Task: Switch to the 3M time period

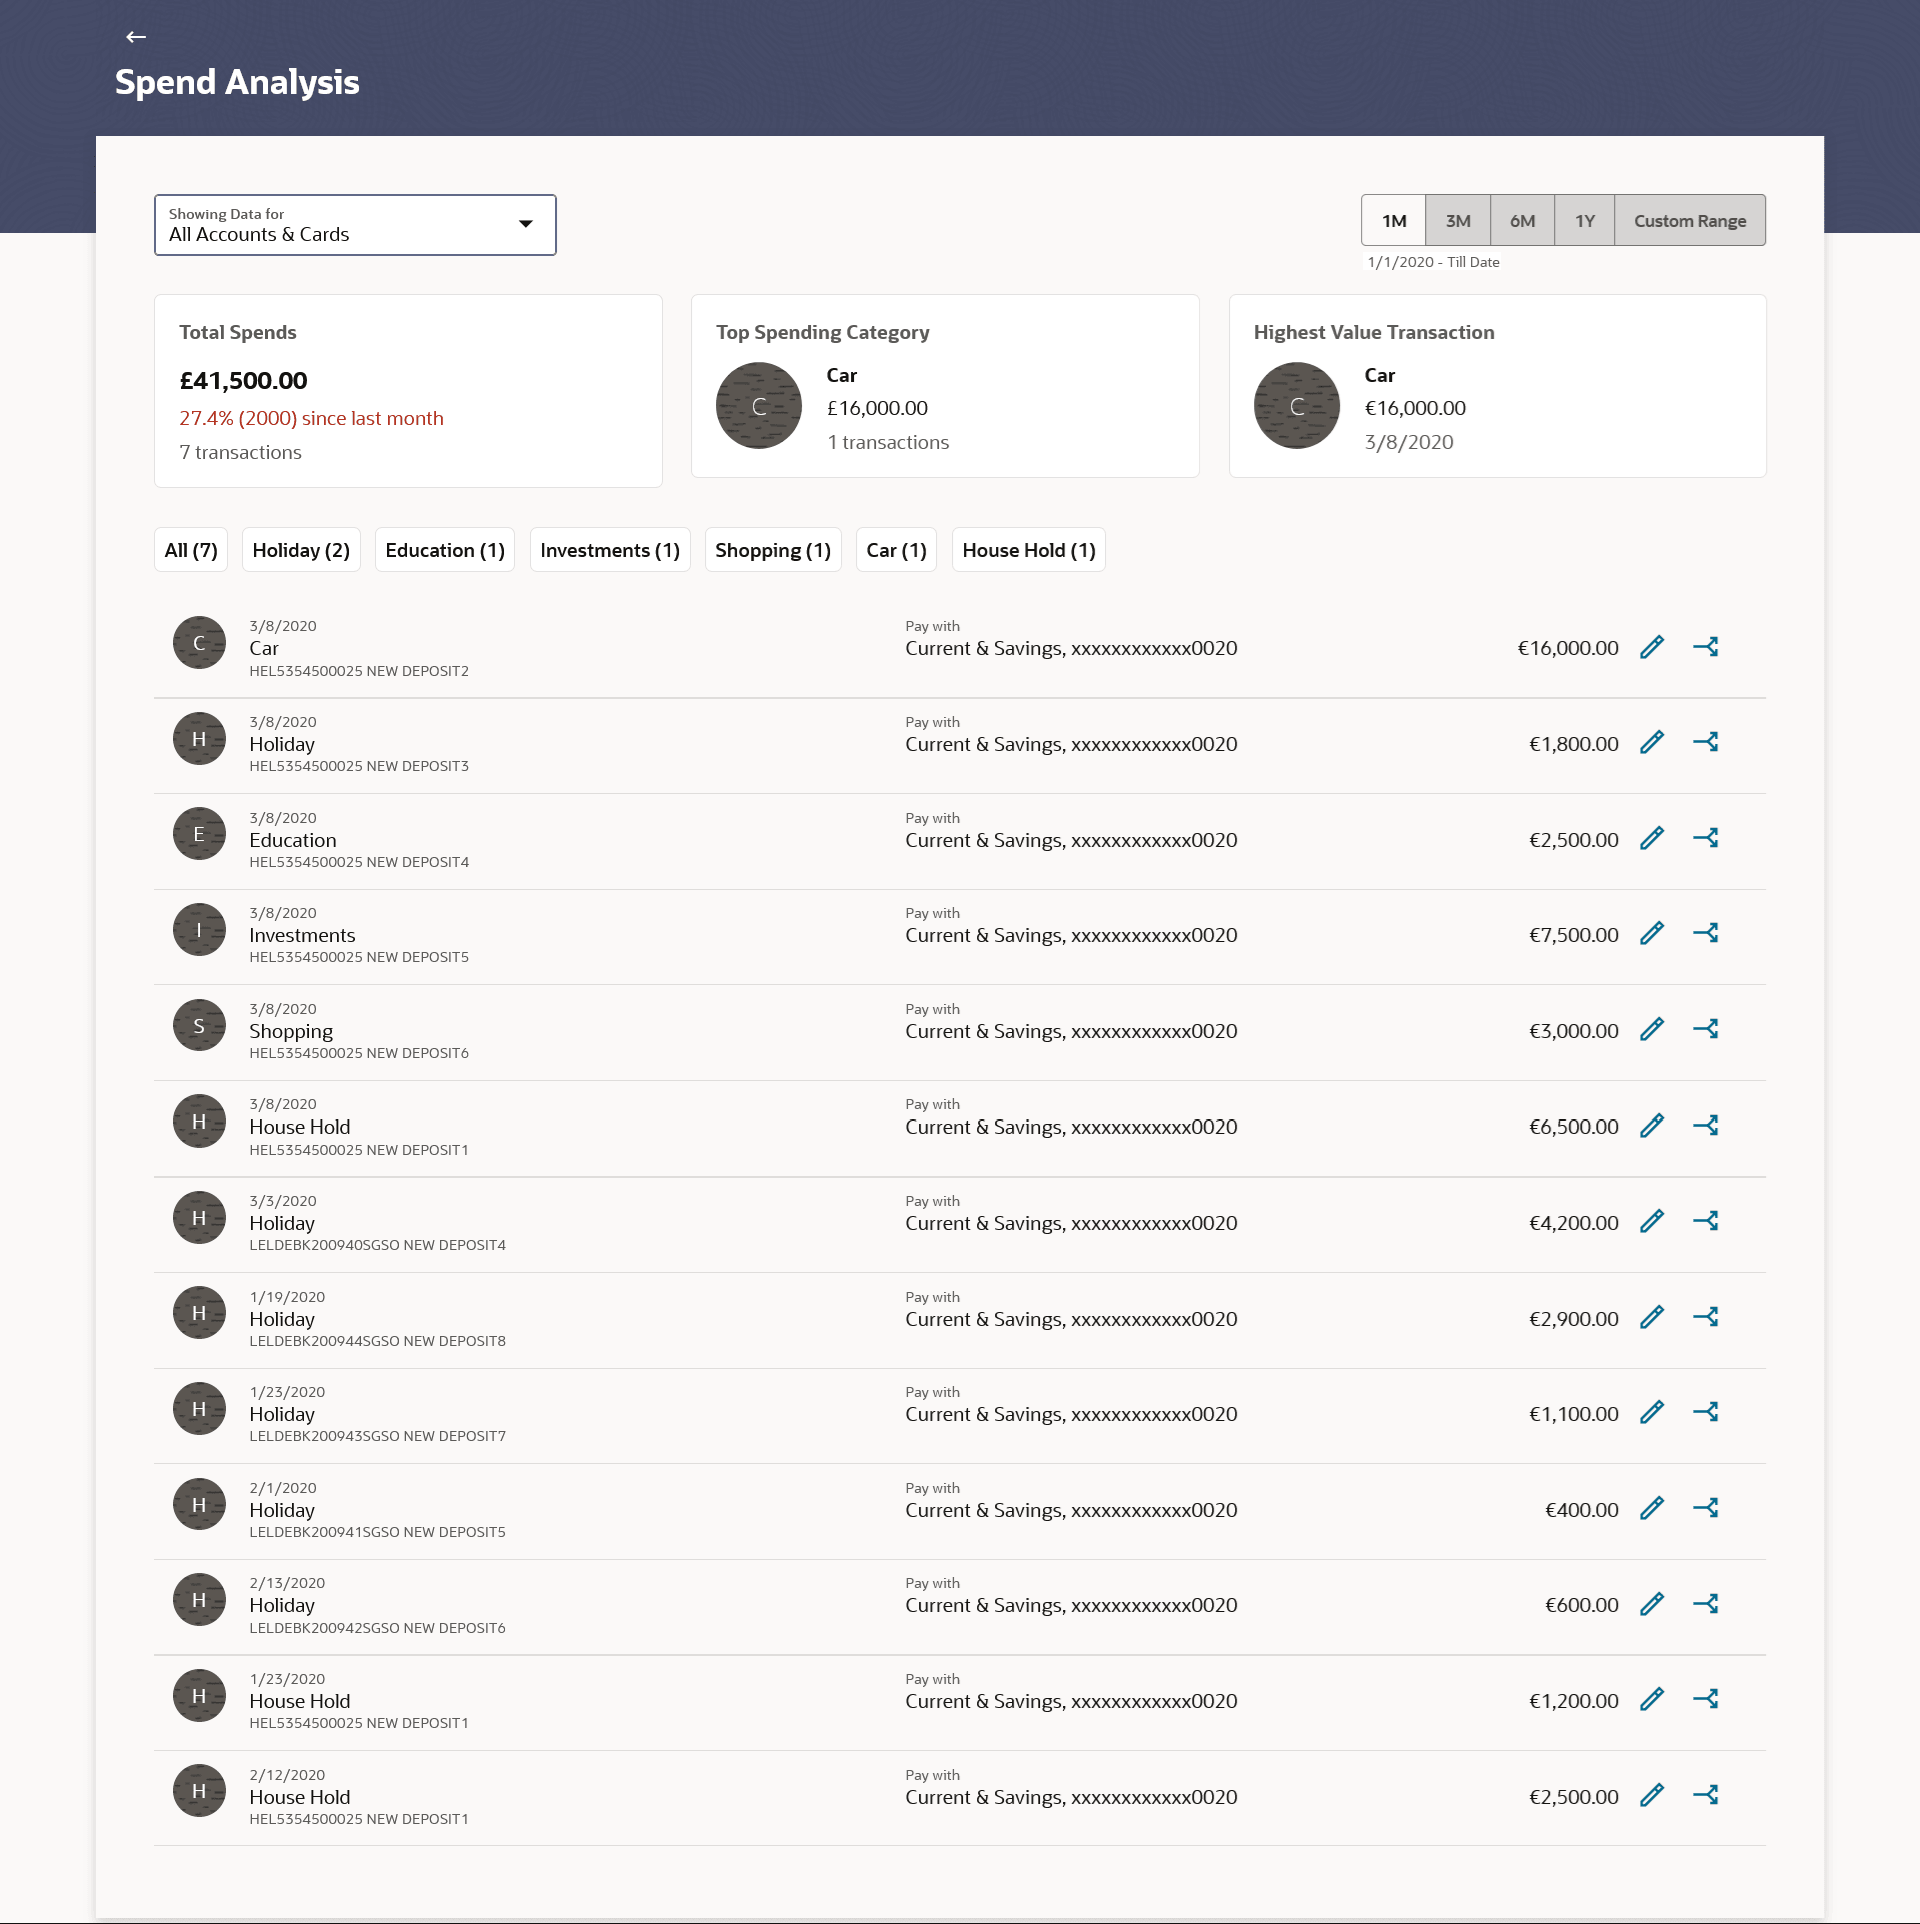Action: (x=1458, y=221)
